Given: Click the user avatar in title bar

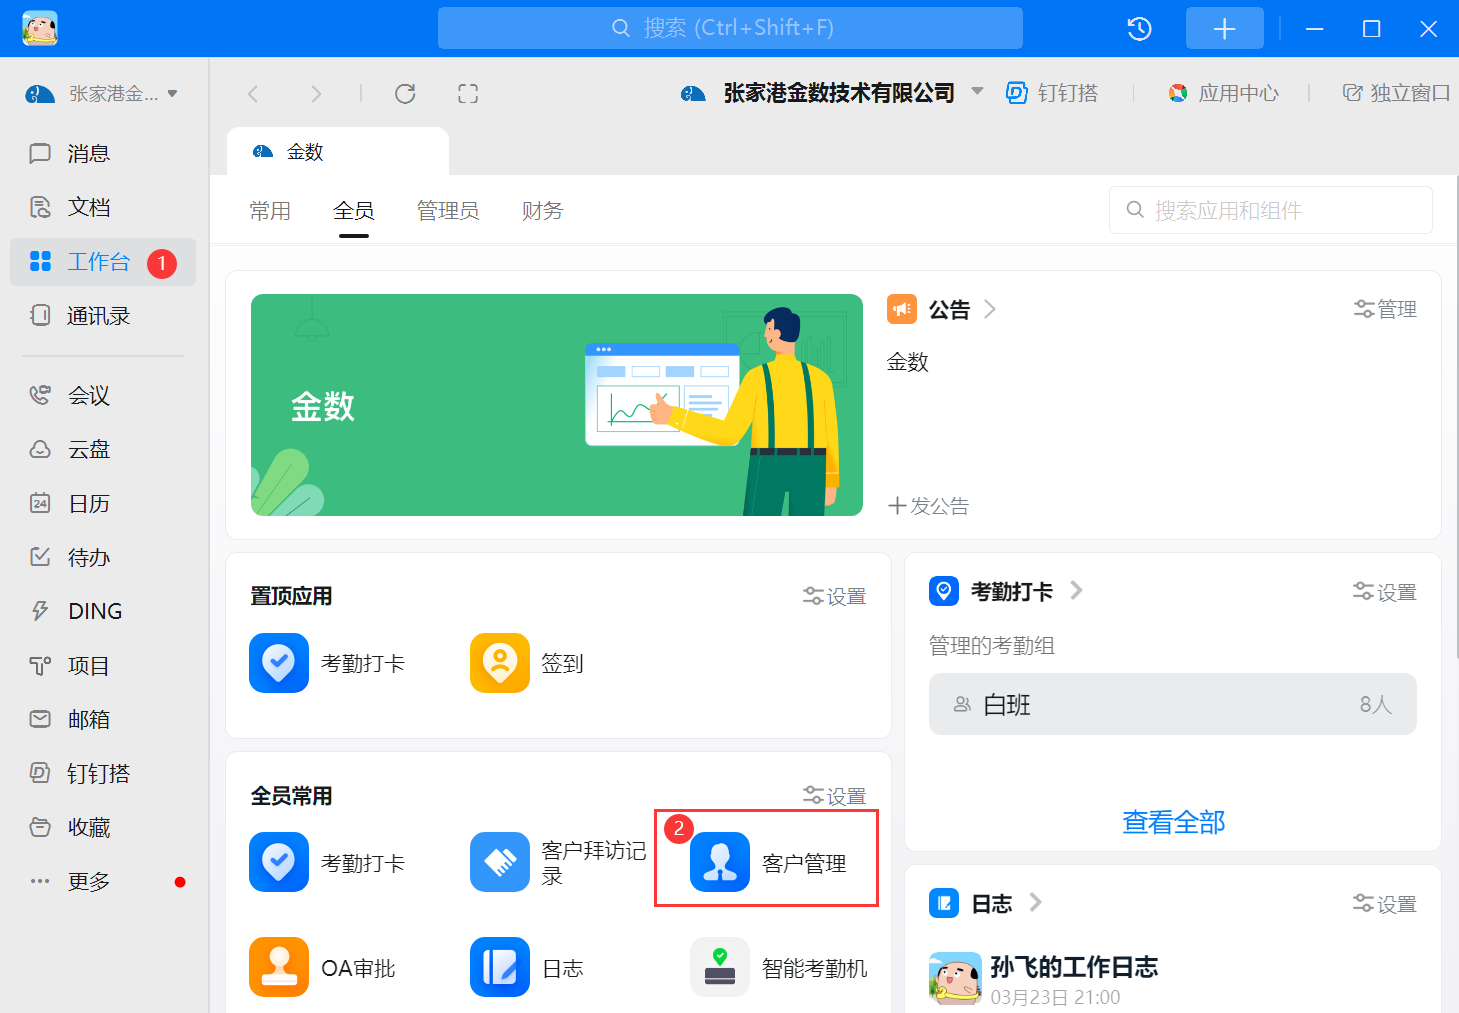Looking at the screenshot, I should (40, 28).
